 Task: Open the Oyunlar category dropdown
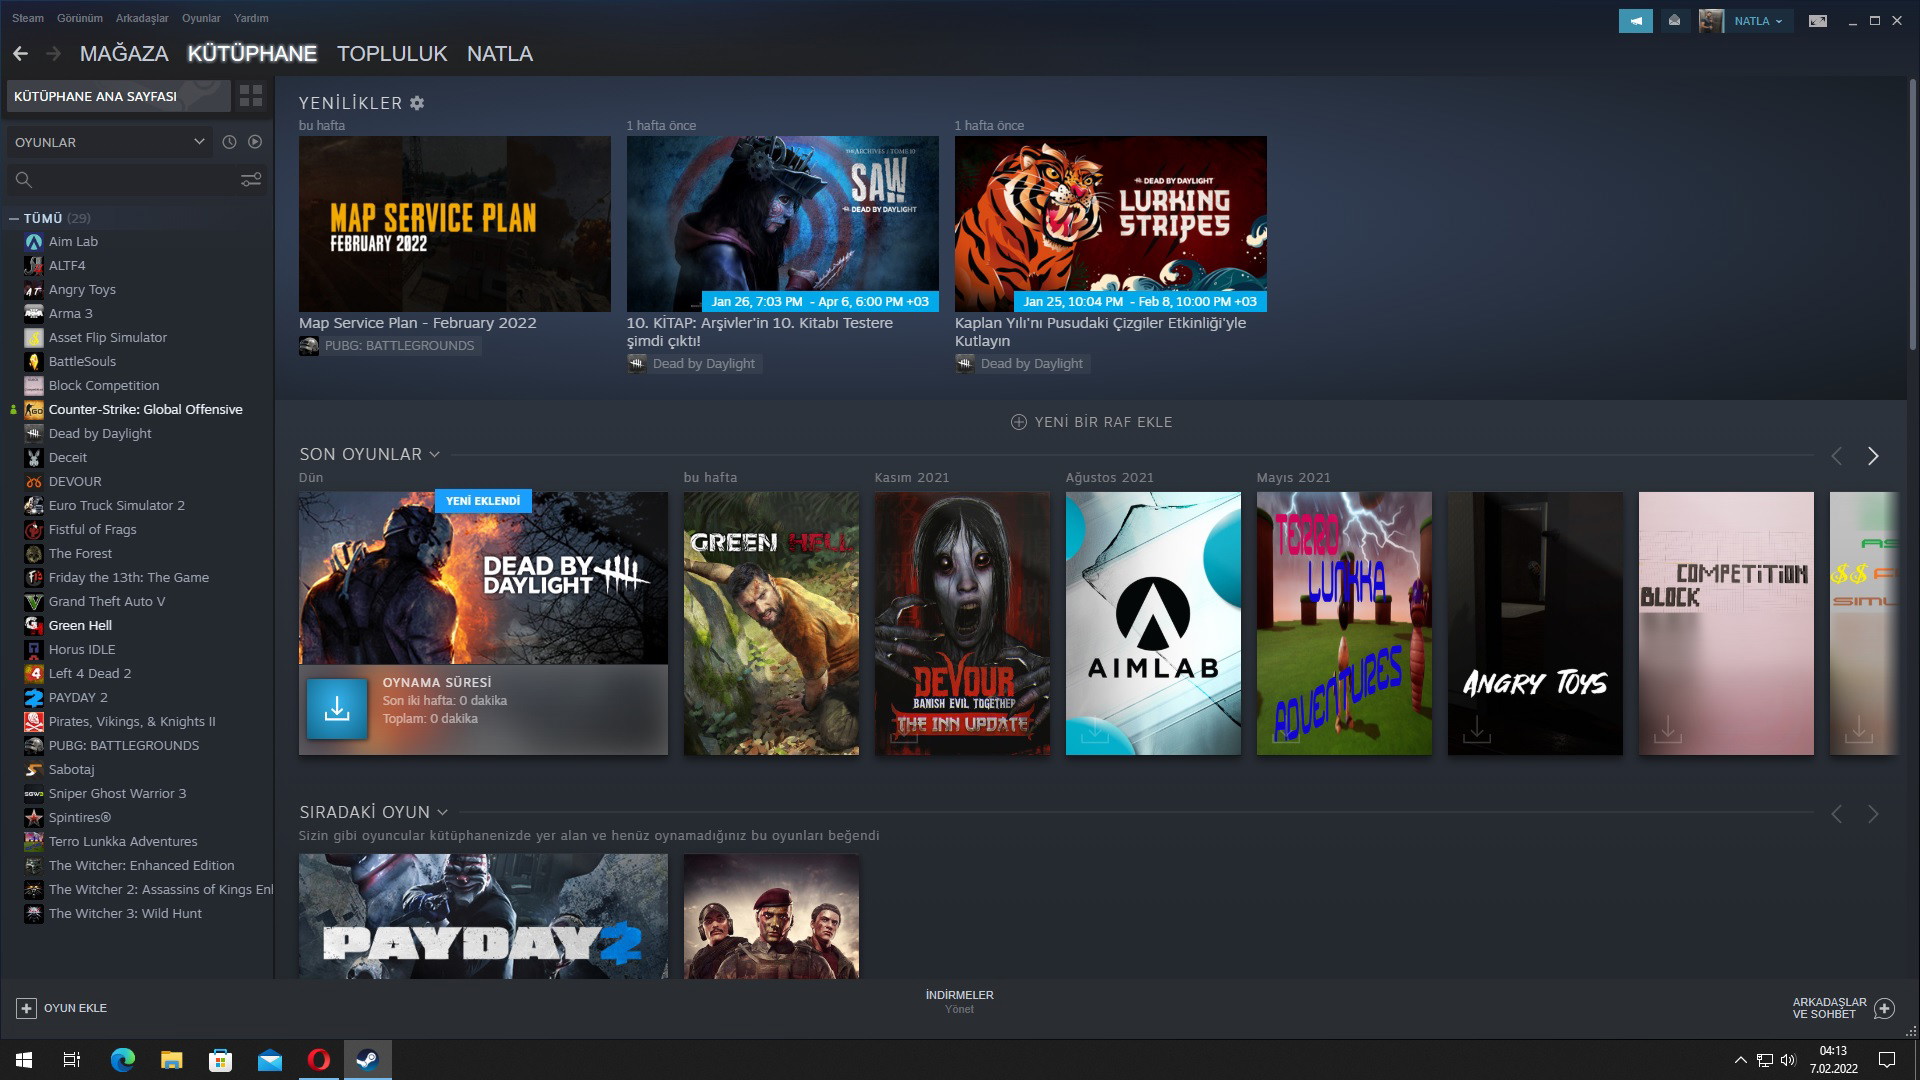[109, 142]
